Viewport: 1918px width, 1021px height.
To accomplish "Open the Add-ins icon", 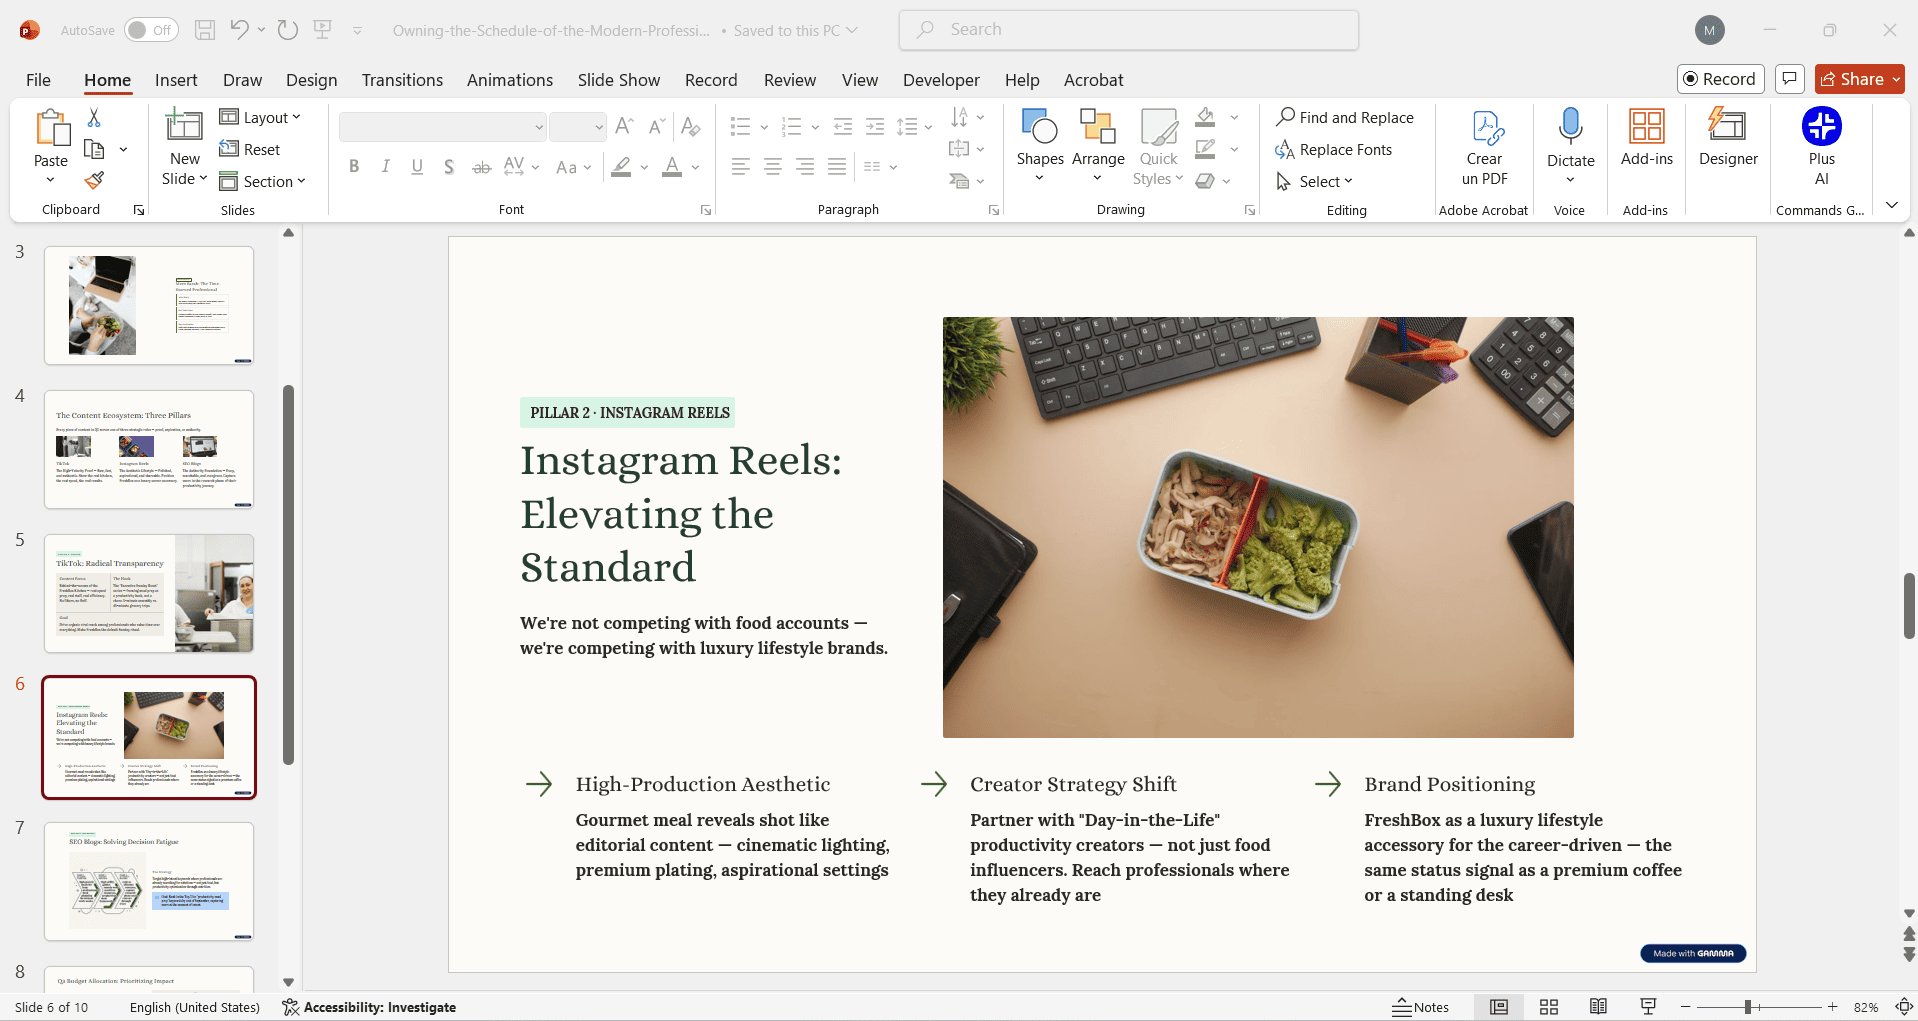I will tap(1647, 138).
